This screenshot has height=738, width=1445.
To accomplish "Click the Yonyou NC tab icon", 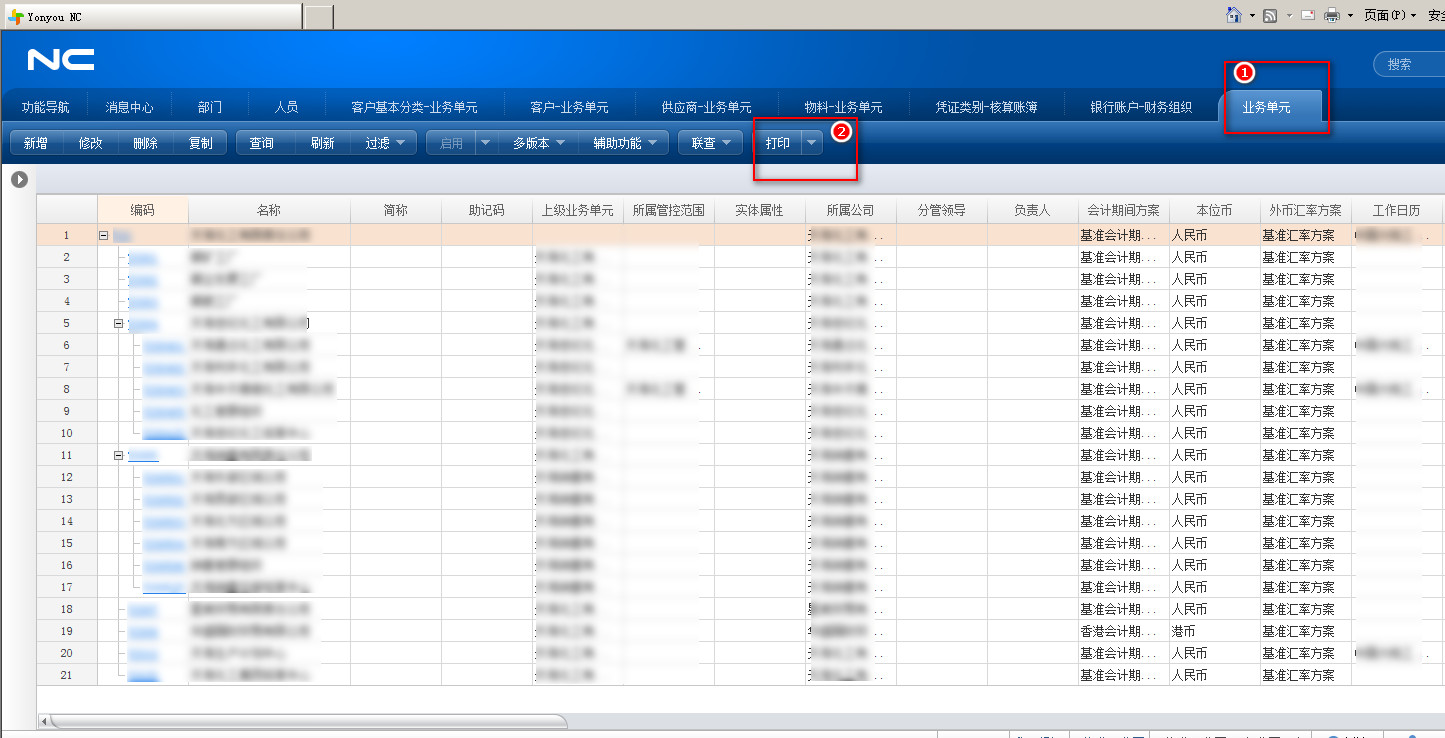I will click(x=16, y=17).
